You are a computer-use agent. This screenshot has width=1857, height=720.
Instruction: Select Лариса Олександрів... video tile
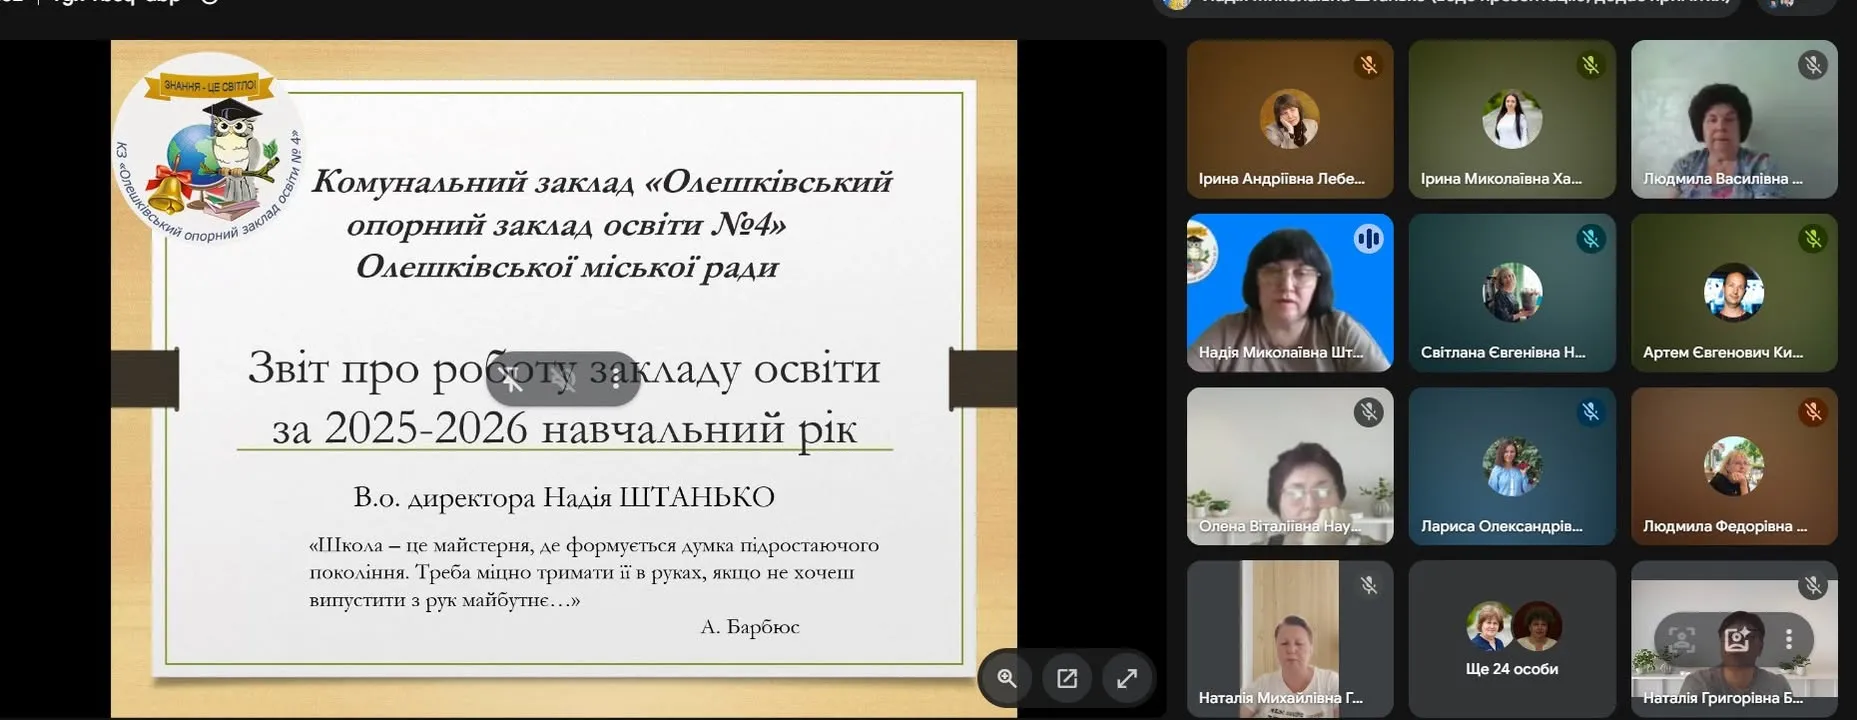point(1512,466)
